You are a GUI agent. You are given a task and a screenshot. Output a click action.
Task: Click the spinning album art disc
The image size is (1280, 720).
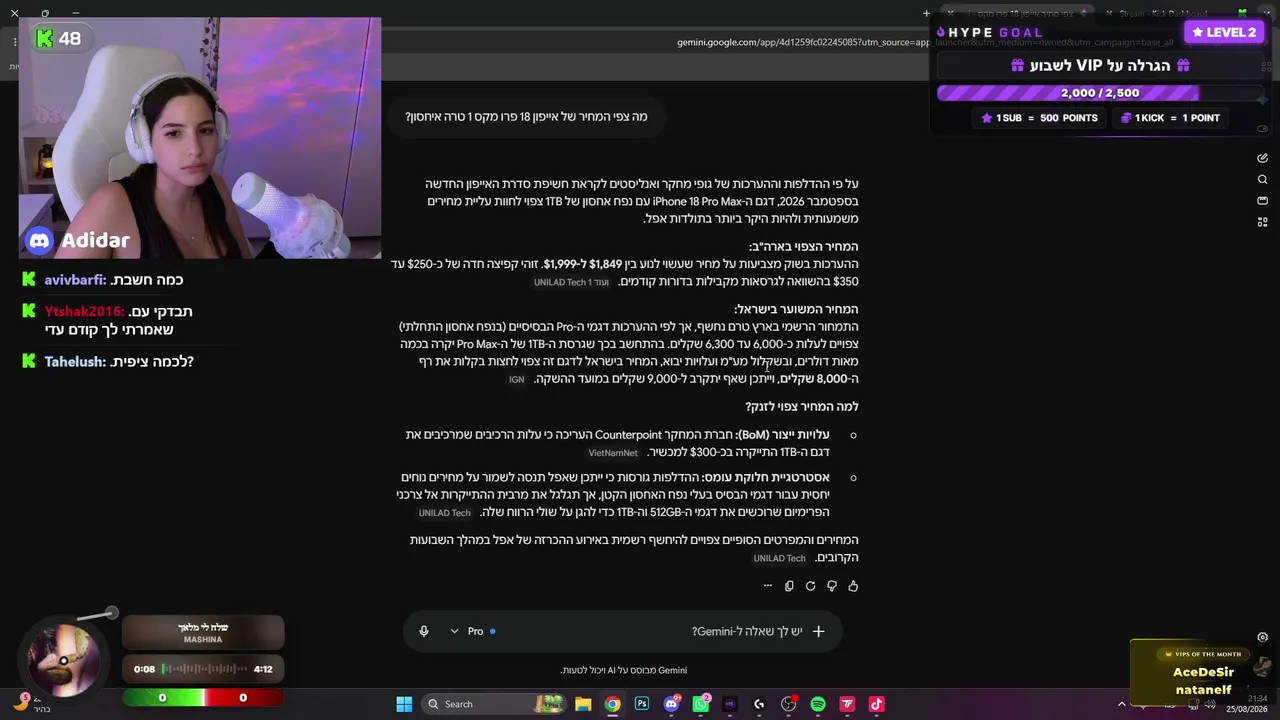tap(64, 659)
